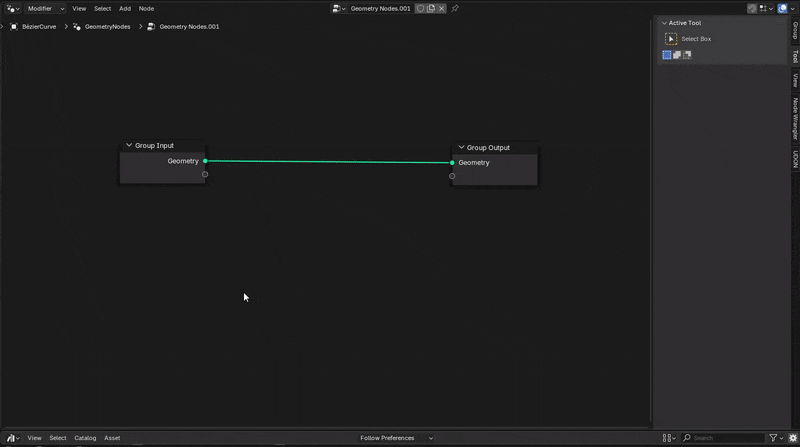Click the fake user shield icon
The image size is (800, 447).
pos(421,8)
